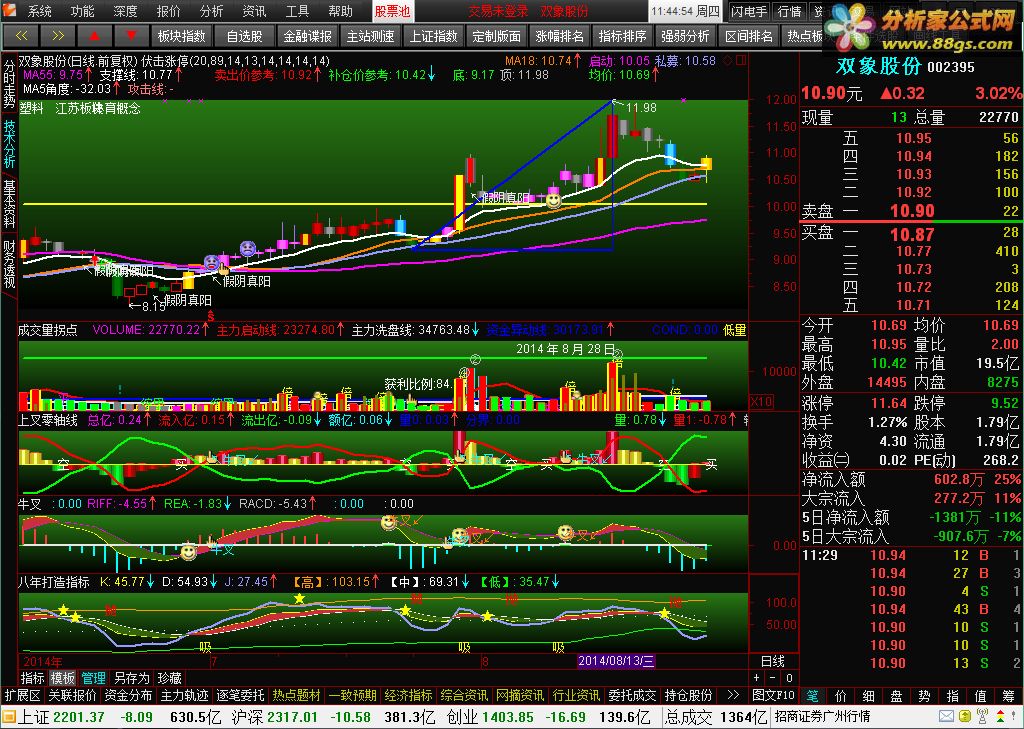Click the orange list icon before 上证
The height and width of the screenshot is (729, 1024).
tap(8, 717)
